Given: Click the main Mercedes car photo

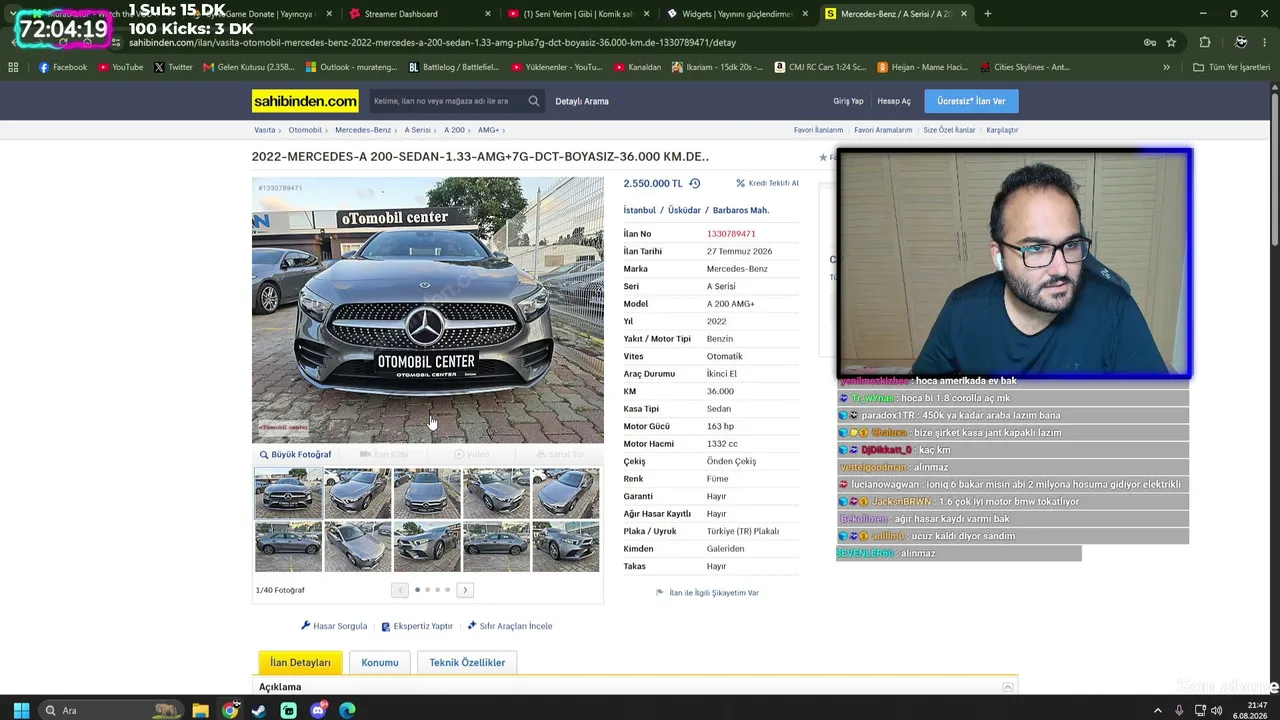Looking at the screenshot, I should click(x=428, y=310).
